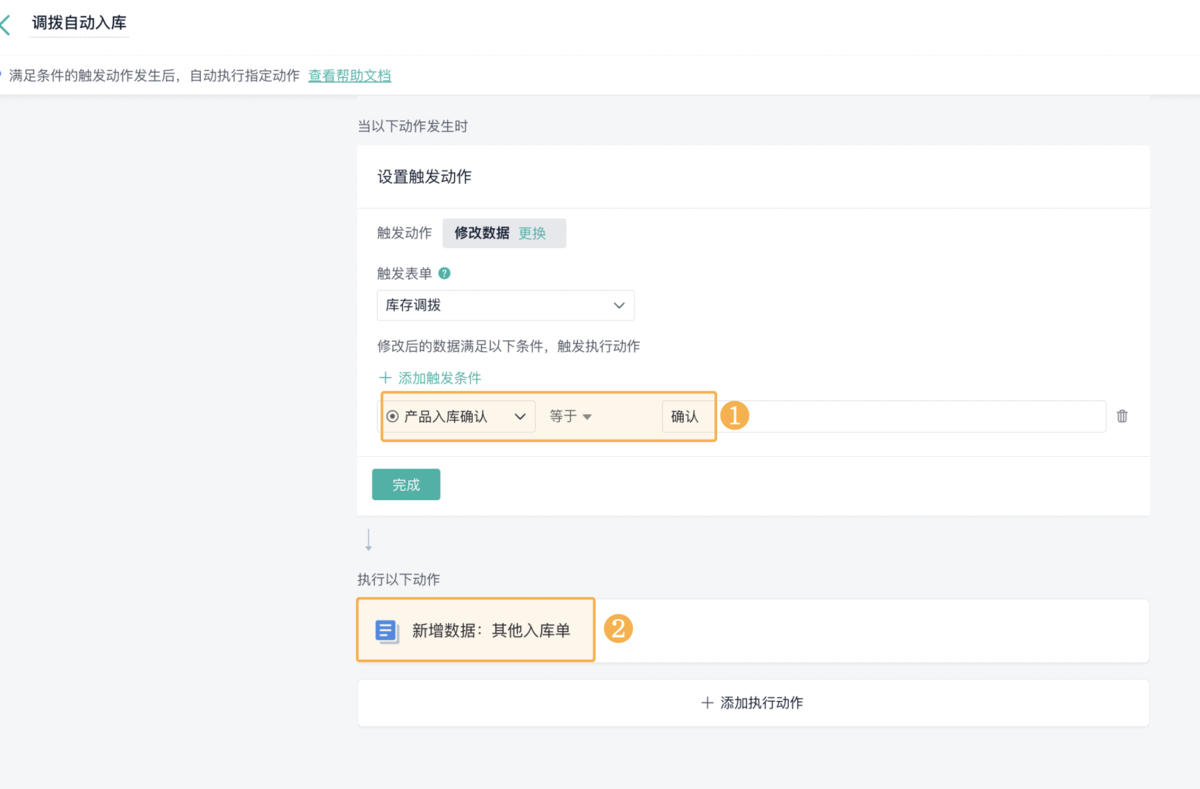Click the 修改数据 trigger action tag
This screenshot has height=789, width=1200.
pos(481,233)
